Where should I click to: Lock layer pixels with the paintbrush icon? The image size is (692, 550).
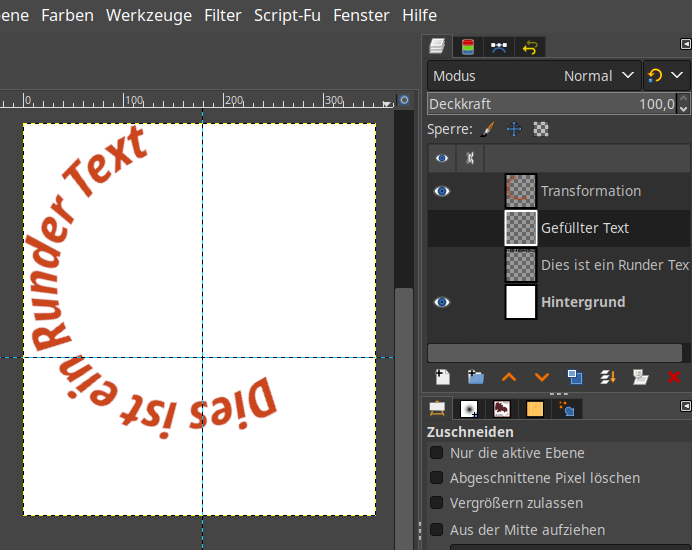point(488,129)
